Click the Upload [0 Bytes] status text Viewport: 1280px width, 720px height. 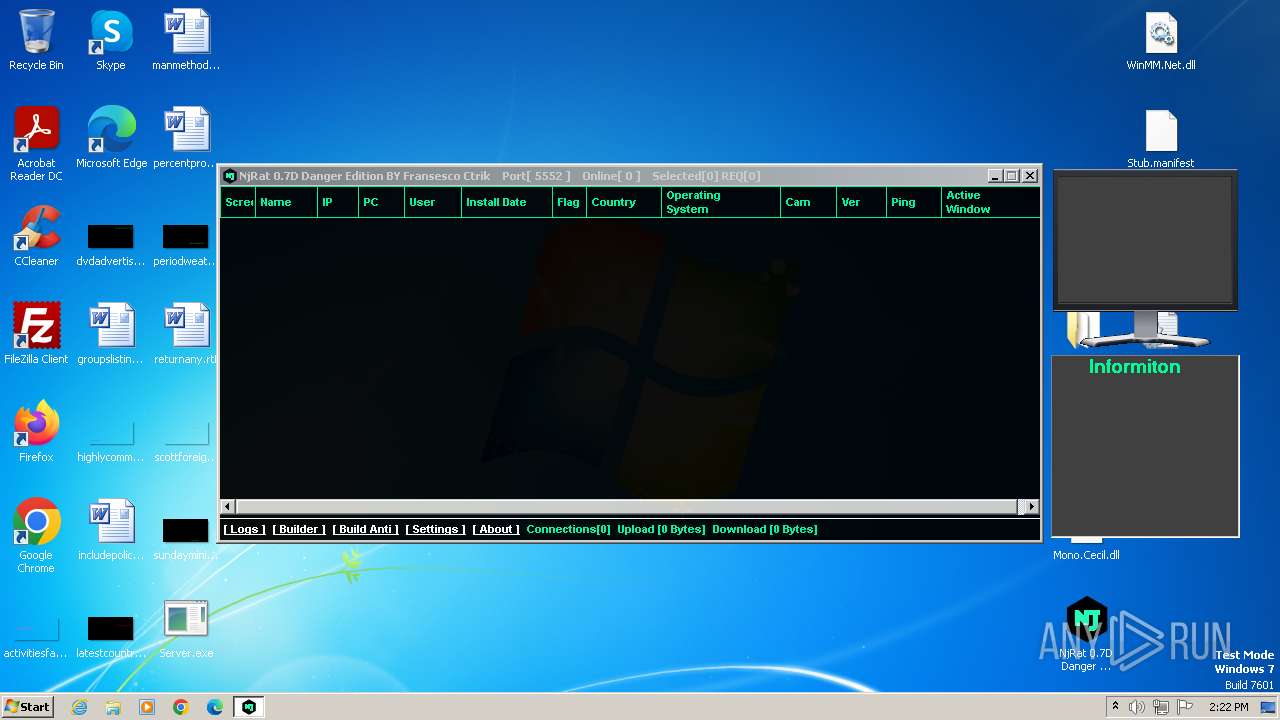661,529
